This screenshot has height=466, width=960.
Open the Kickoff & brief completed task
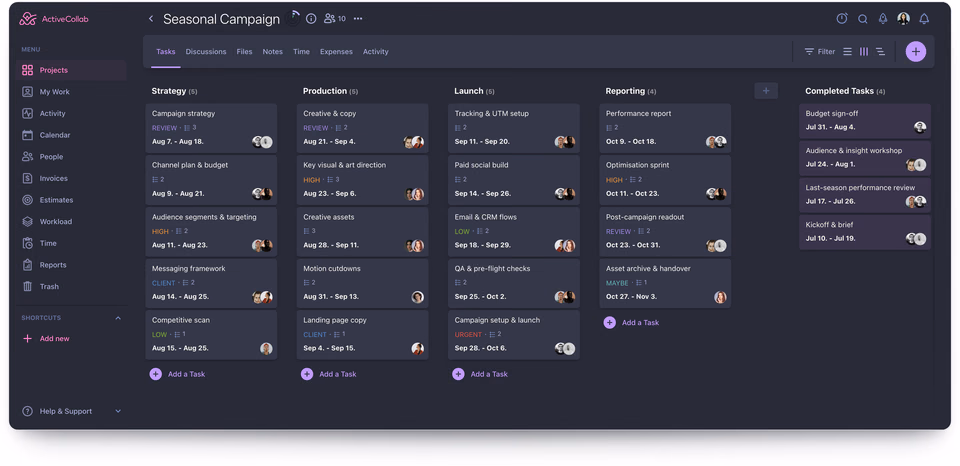pos(864,232)
